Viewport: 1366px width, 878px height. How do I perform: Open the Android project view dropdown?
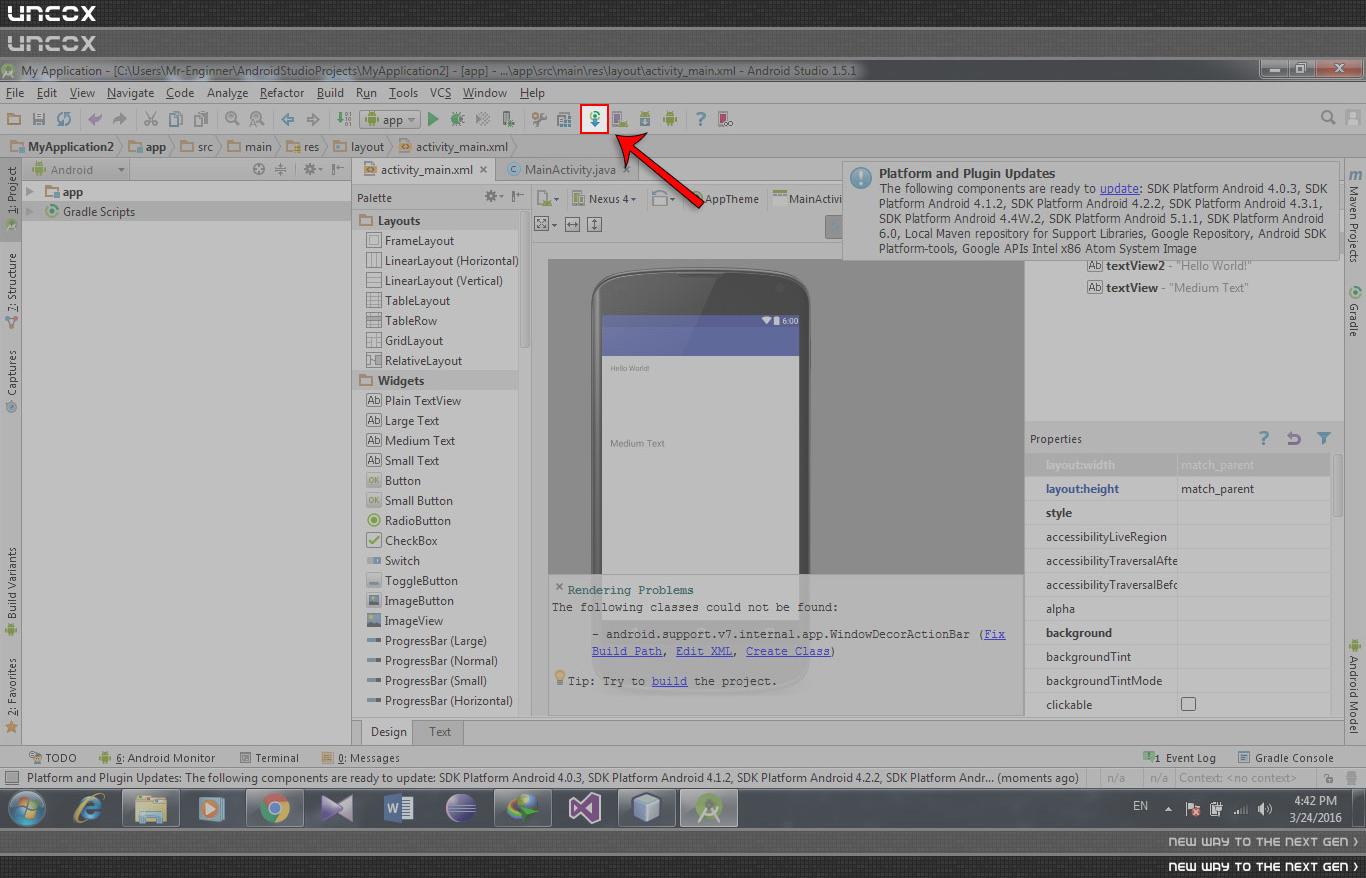pos(82,170)
